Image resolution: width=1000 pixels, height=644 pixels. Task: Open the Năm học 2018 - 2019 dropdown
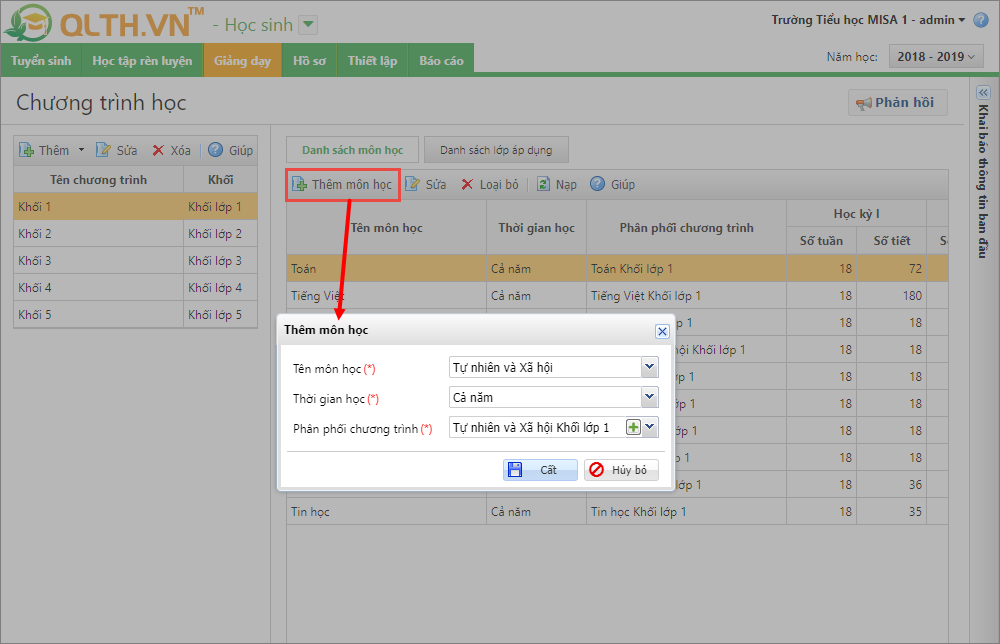coord(936,57)
